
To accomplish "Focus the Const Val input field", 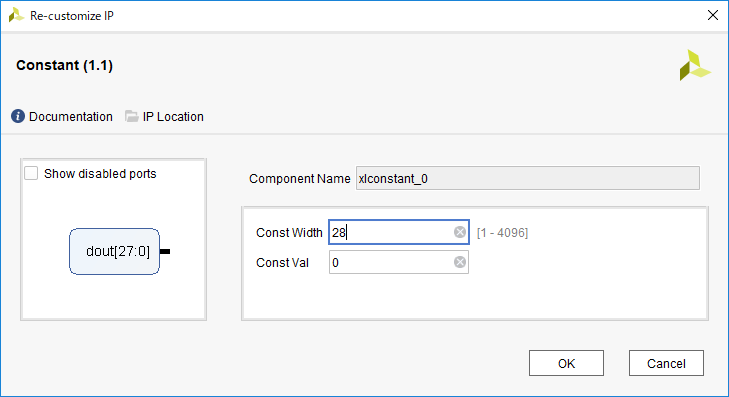I will point(399,262).
